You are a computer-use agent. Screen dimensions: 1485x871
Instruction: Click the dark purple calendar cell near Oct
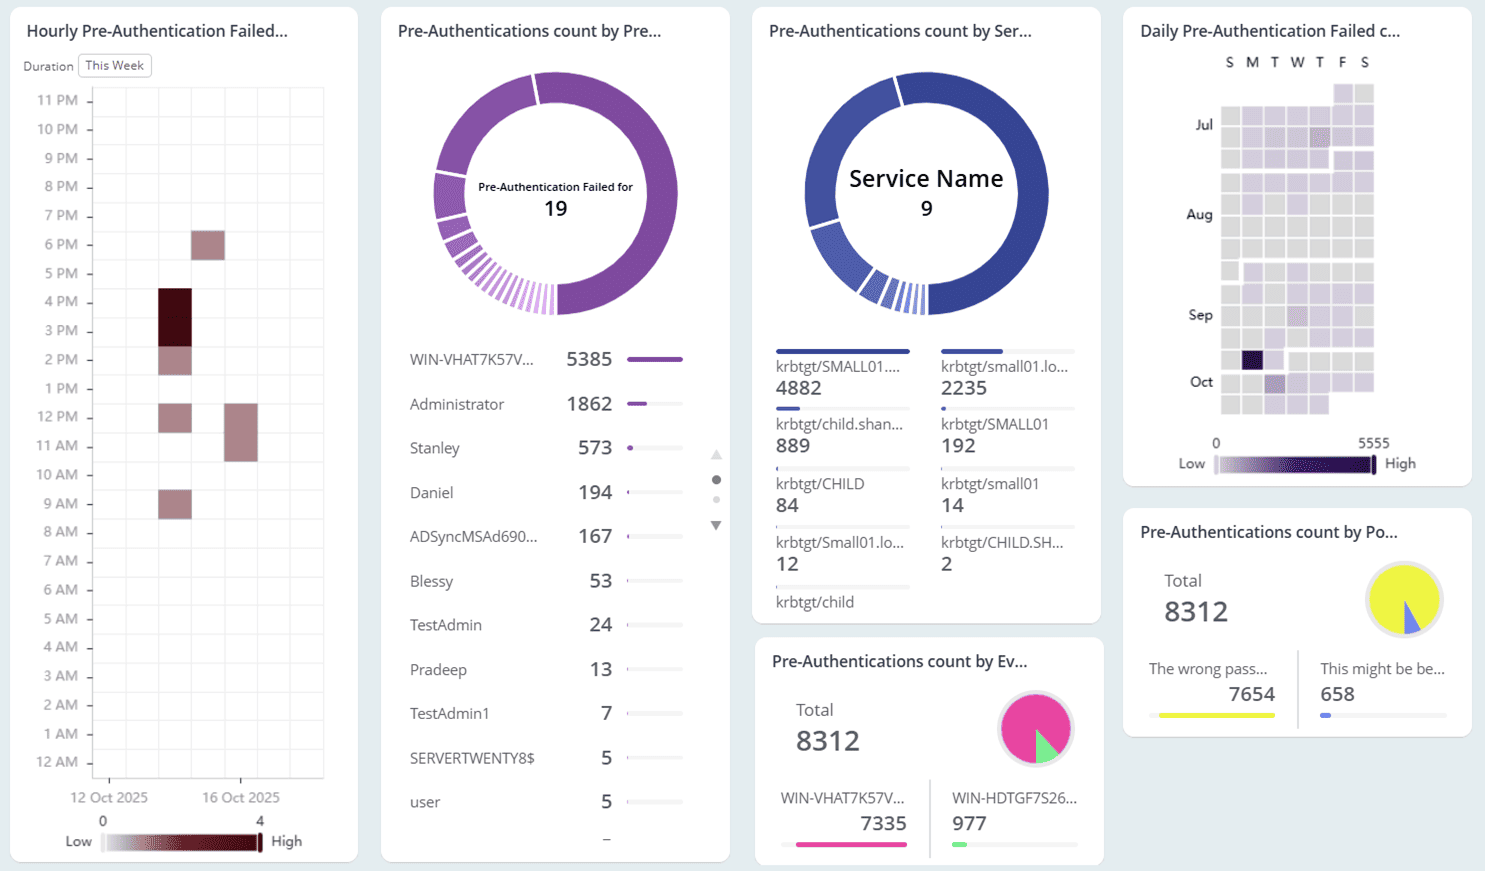point(1252,360)
